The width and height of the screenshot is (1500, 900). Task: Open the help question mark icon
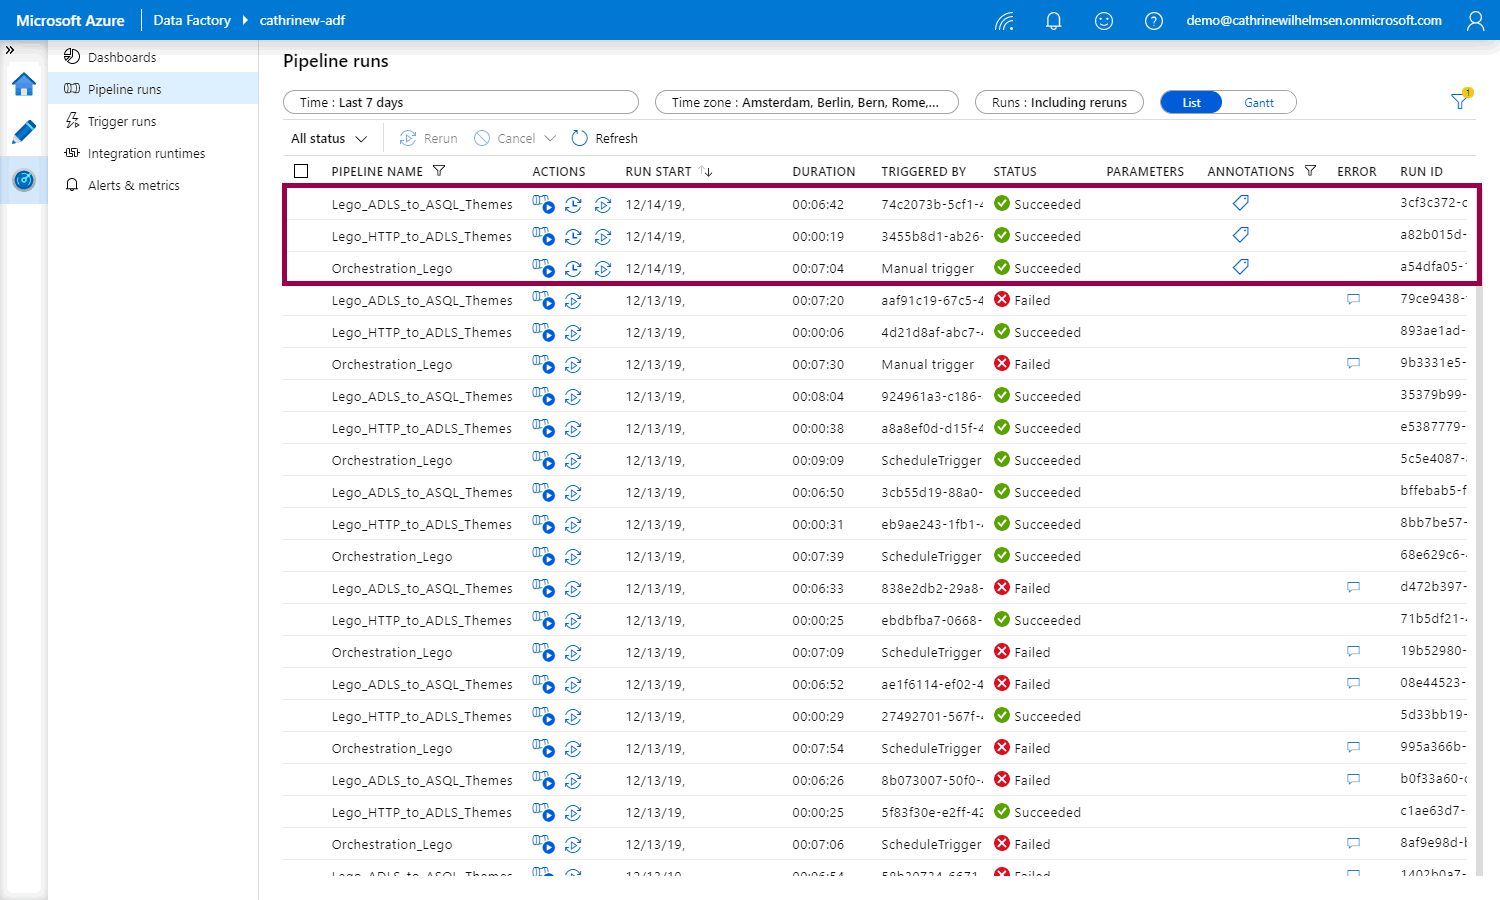[x=1153, y=21]
